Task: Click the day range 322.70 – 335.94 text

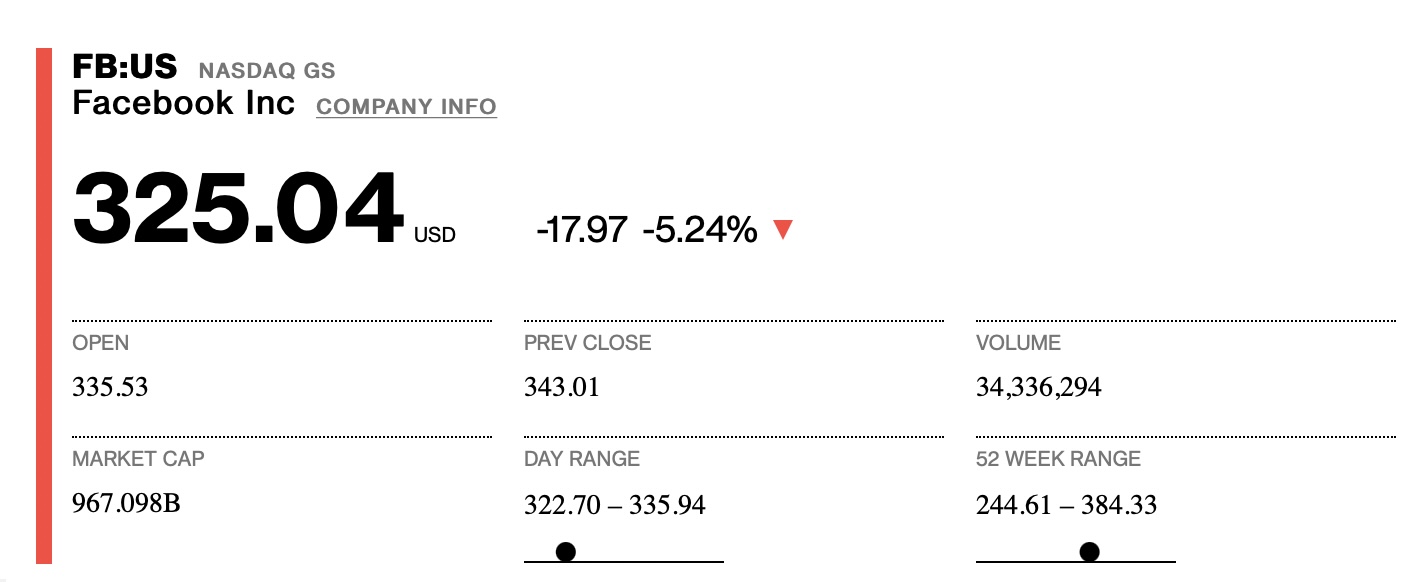Action: point(615,505)
